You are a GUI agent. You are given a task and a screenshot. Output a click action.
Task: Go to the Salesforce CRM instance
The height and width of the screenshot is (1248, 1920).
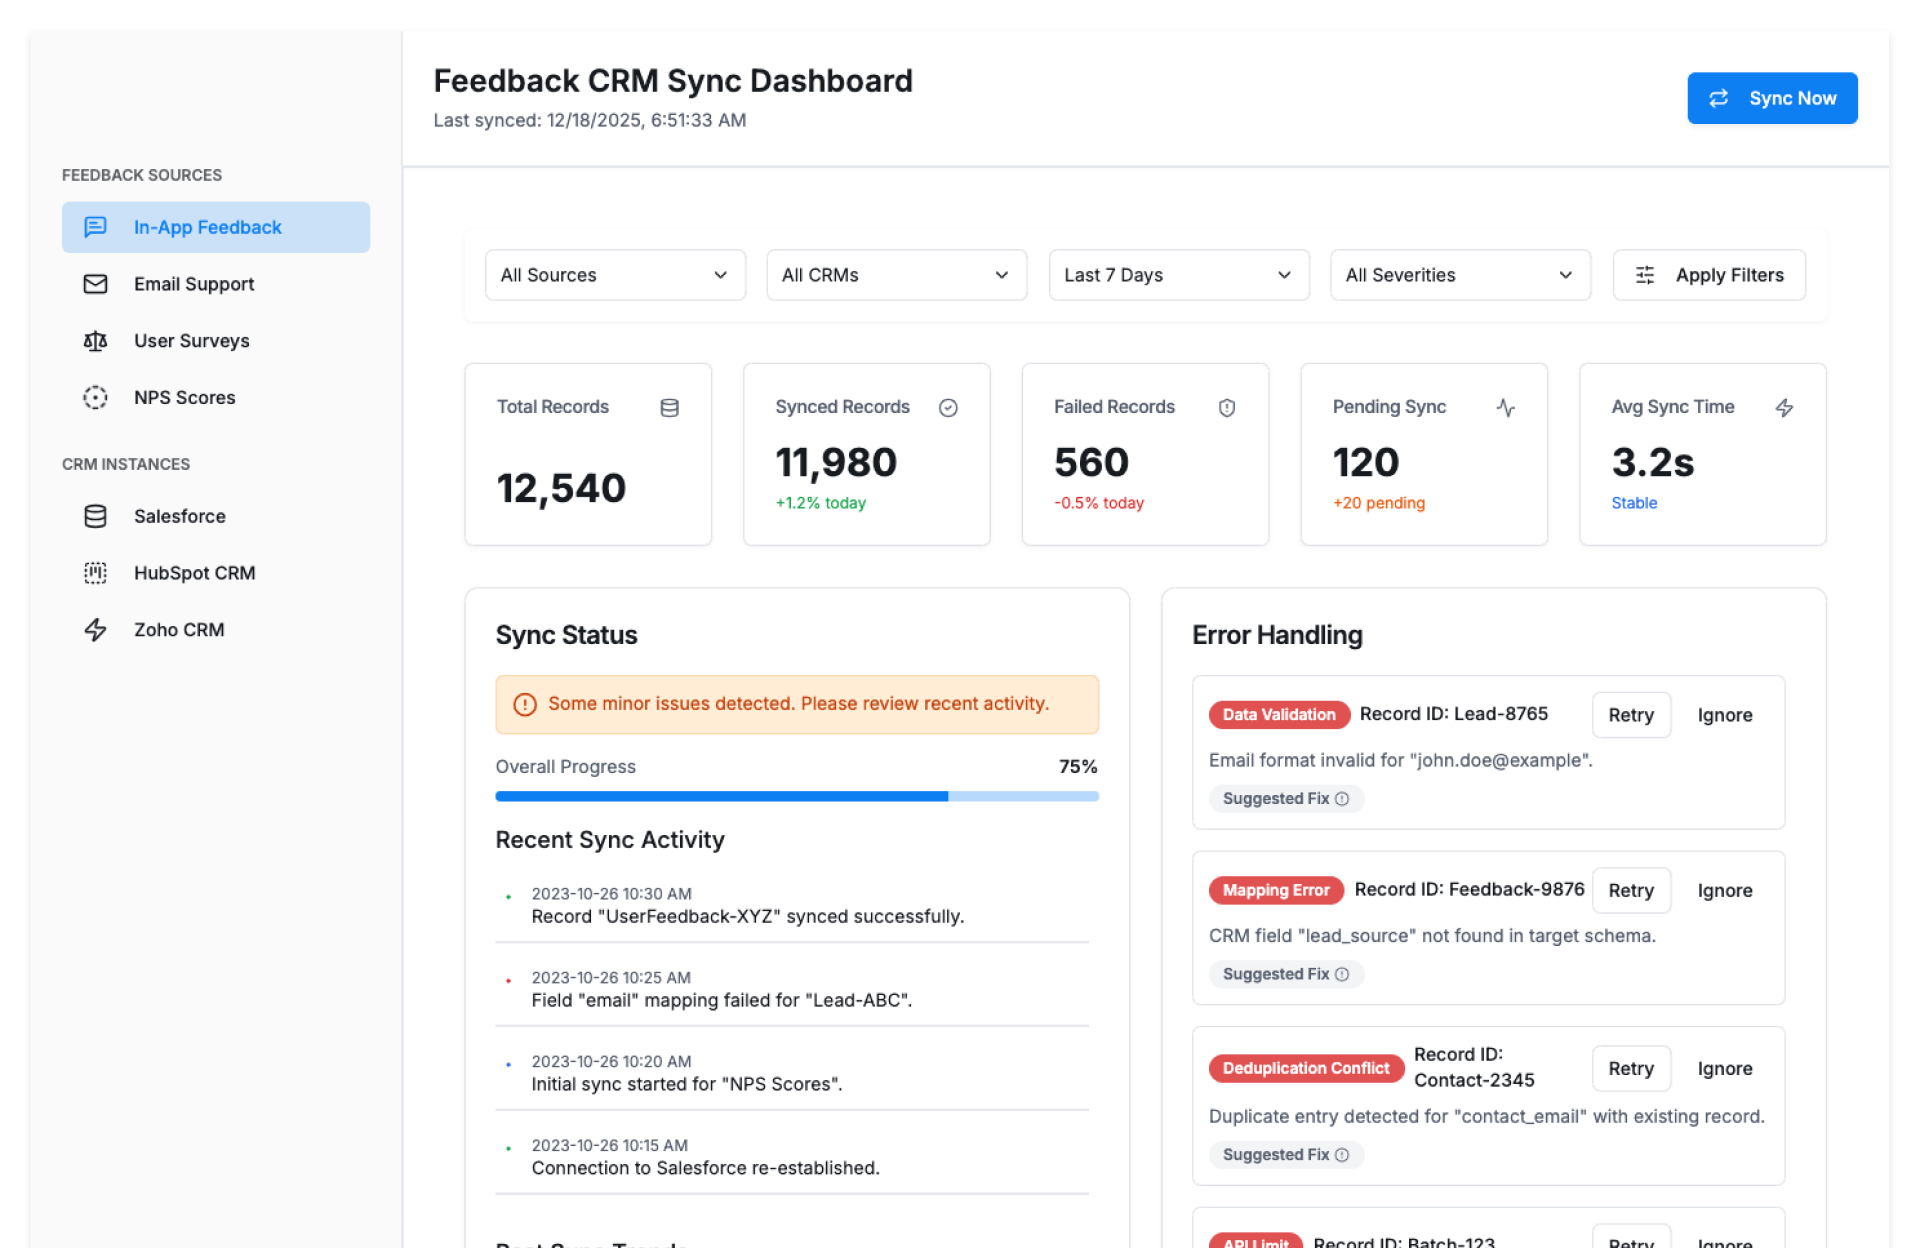180,517
